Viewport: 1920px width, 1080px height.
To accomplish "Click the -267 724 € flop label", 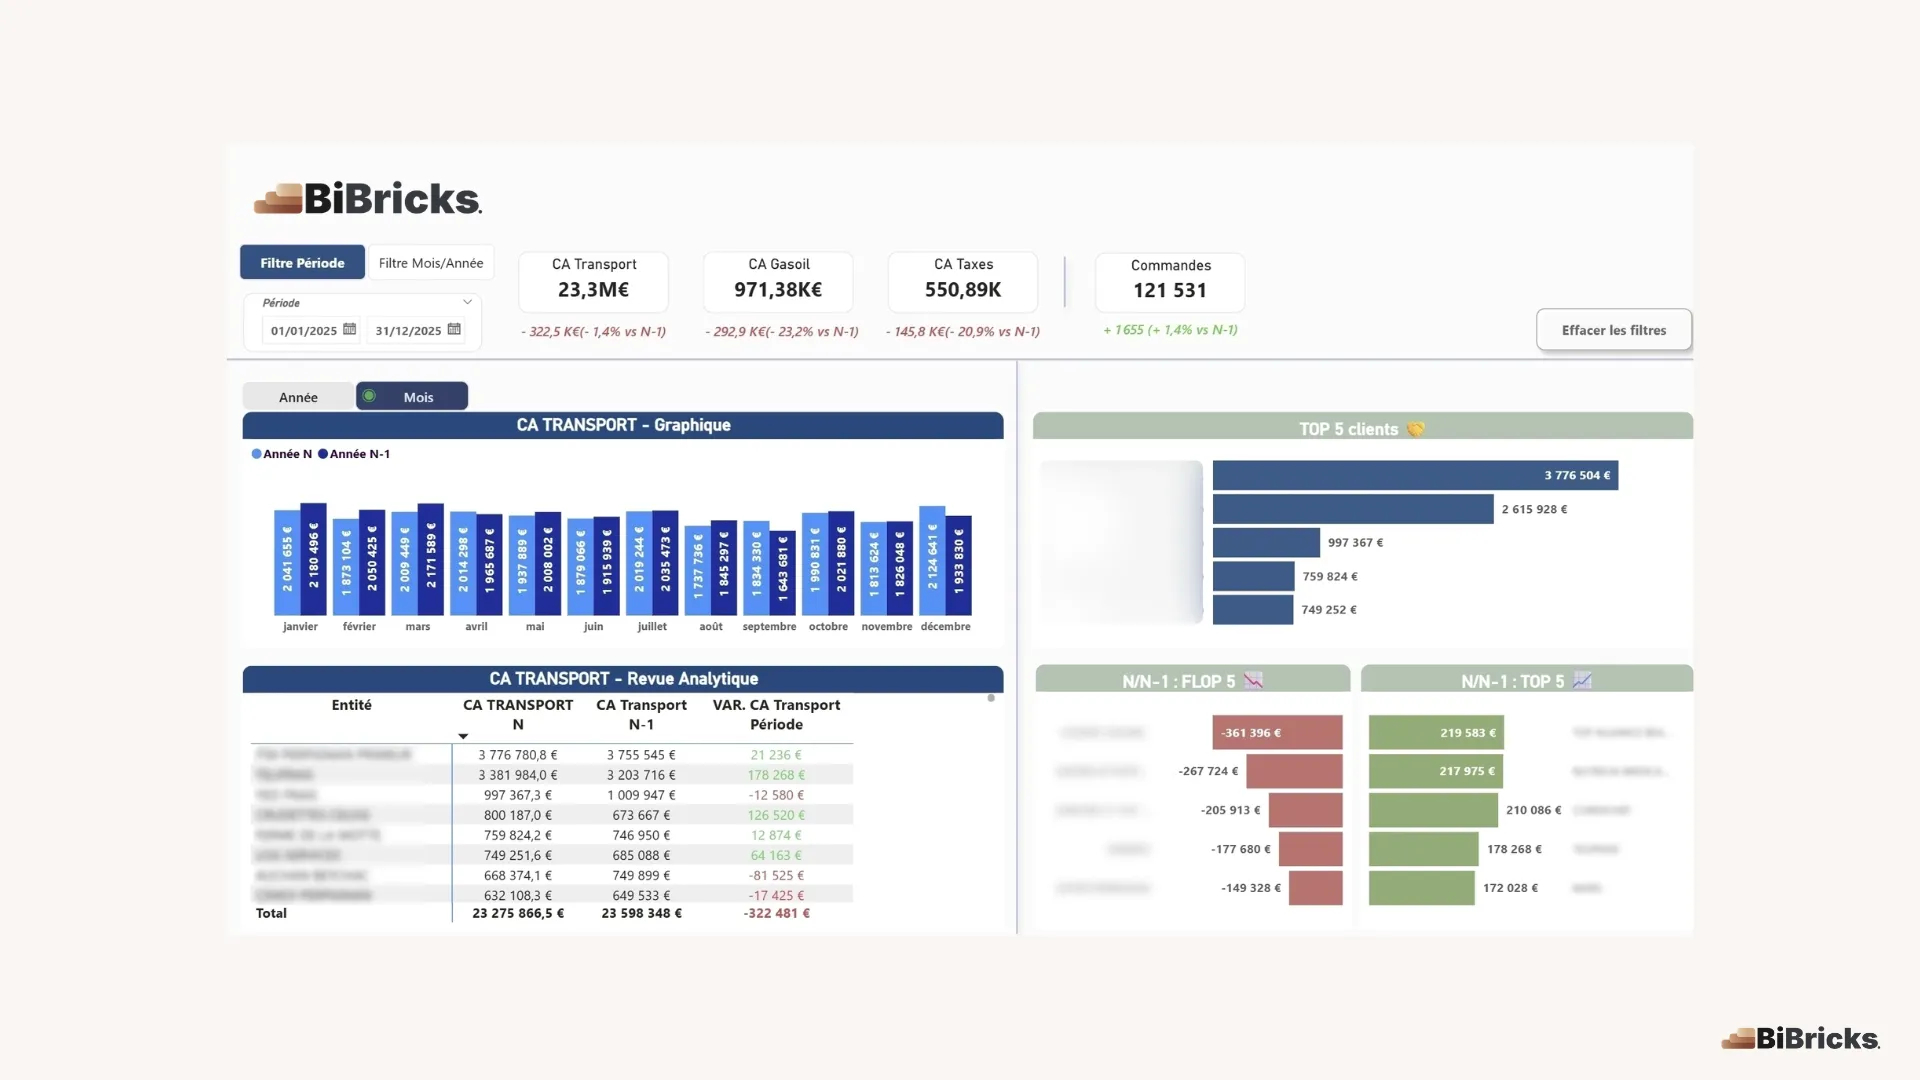I will pos(1208,771).
